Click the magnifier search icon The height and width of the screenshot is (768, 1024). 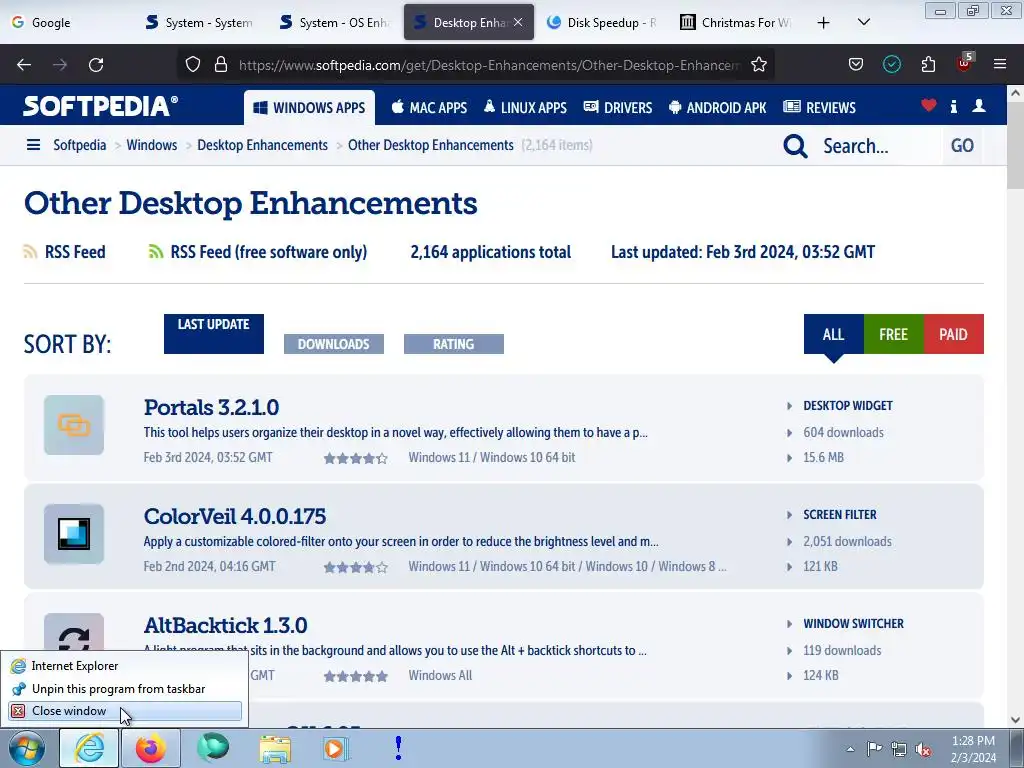[795, 146]
